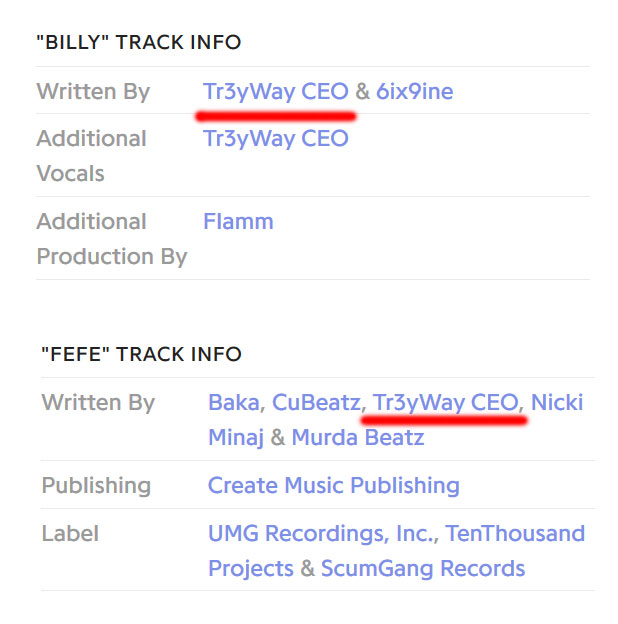Click the "FEFE" TRACK INFO heading
Image resolution: width=618 pixels, height=624 pixels.
tap(141, 354)
